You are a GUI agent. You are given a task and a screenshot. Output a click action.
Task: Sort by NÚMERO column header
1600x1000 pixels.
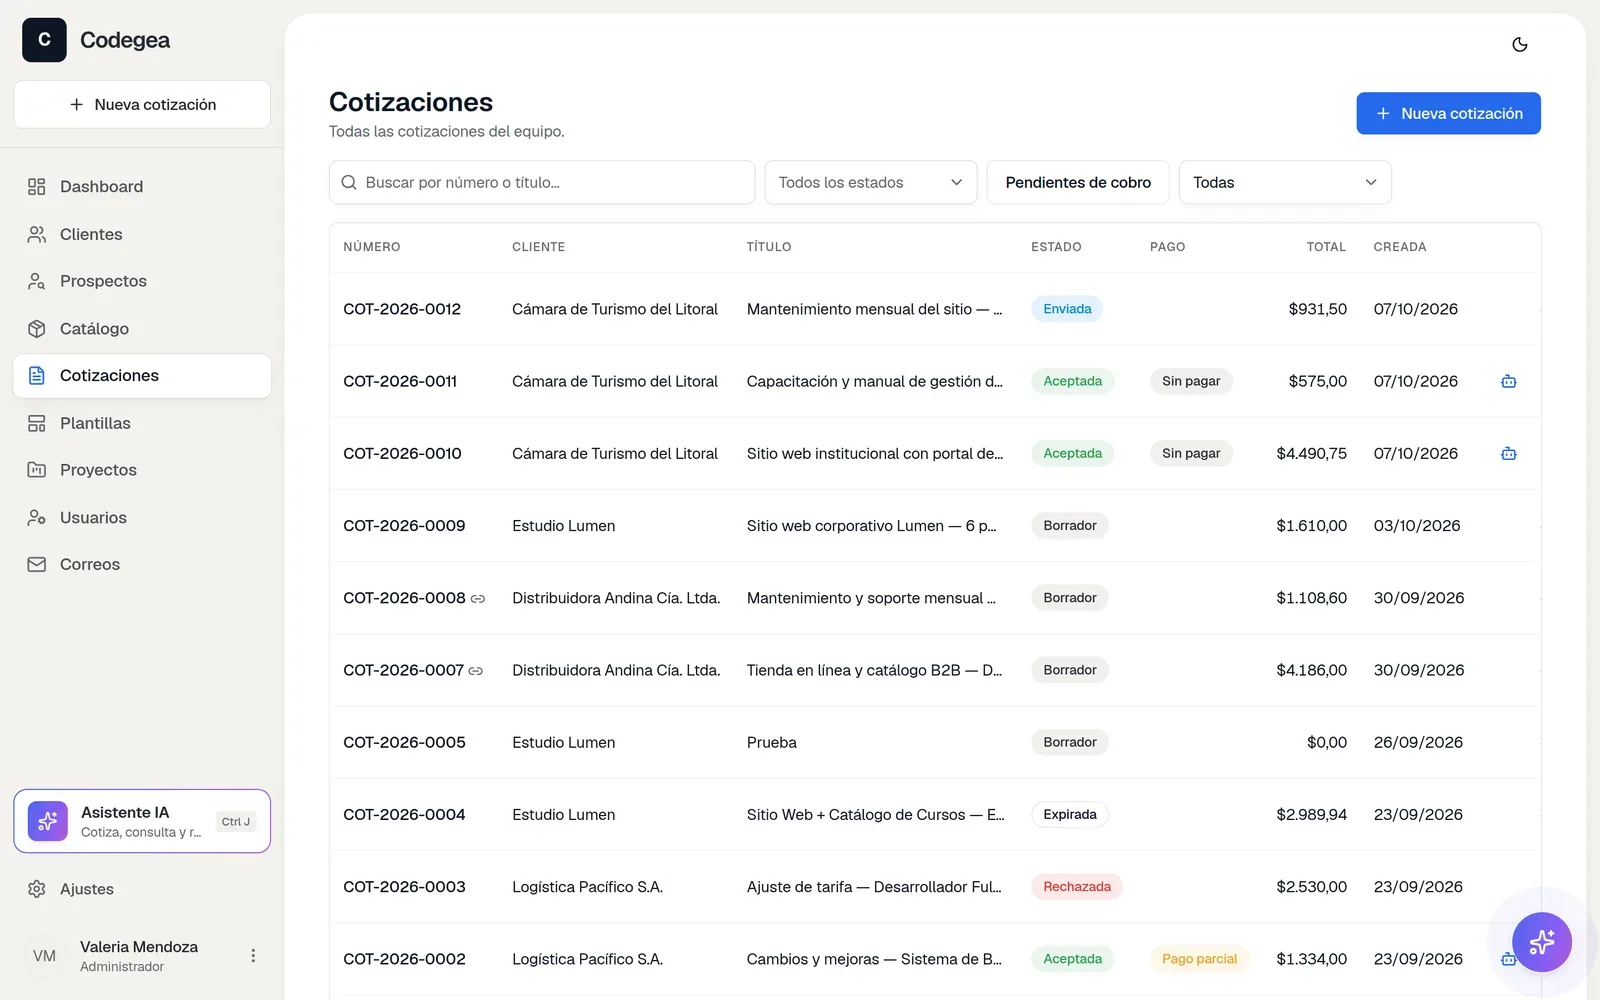372,247
